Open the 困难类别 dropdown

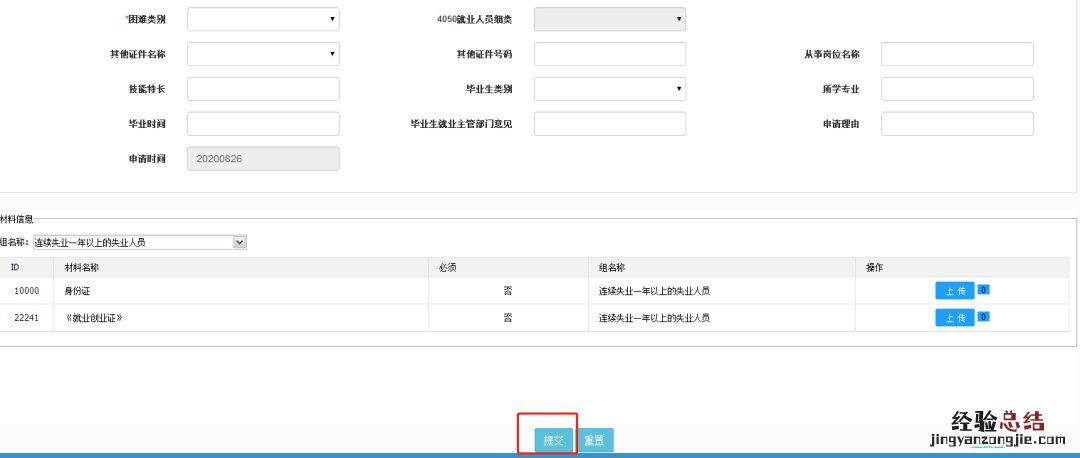tap(263, 19)
